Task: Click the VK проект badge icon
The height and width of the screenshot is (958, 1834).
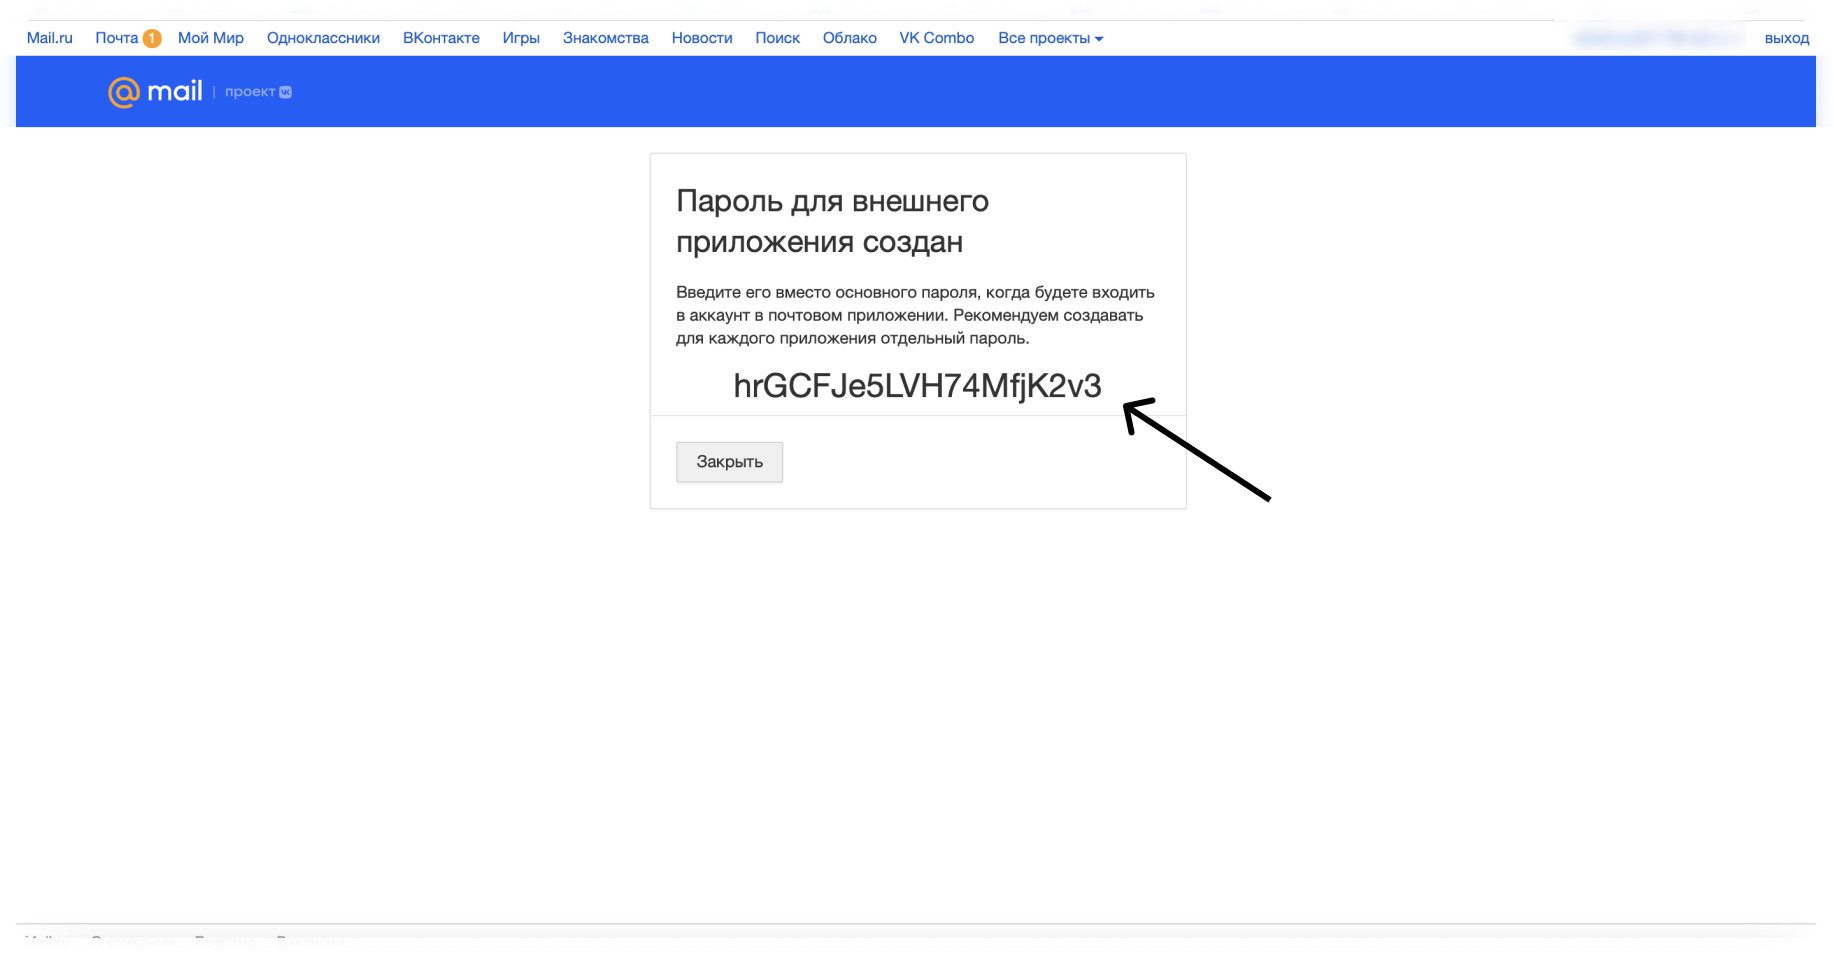Action: pyautogui.click(x=285, y=92)
